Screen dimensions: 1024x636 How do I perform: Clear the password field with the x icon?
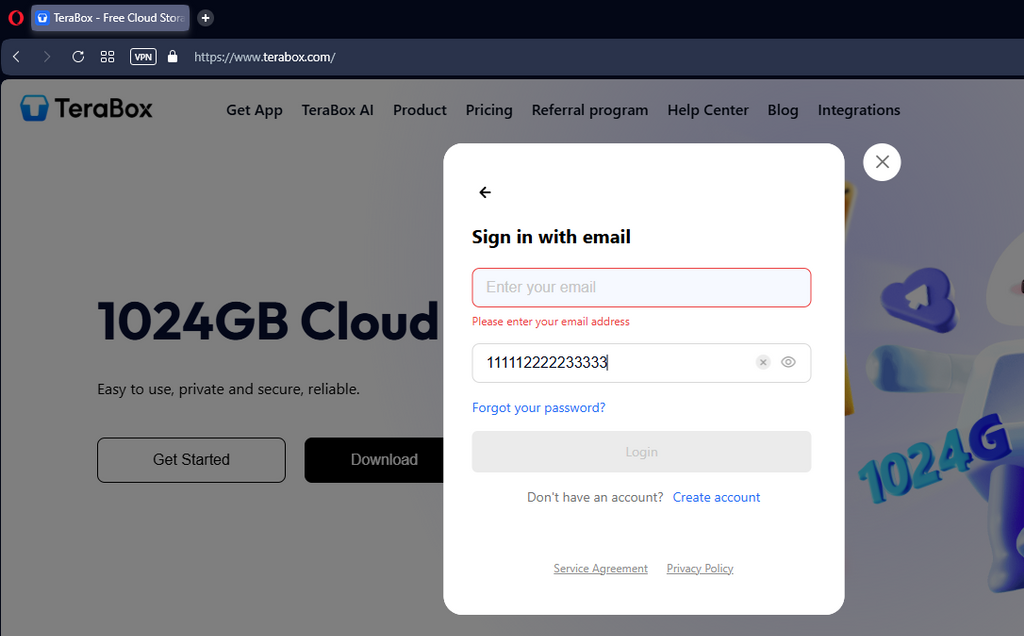(x=763, y=363)
